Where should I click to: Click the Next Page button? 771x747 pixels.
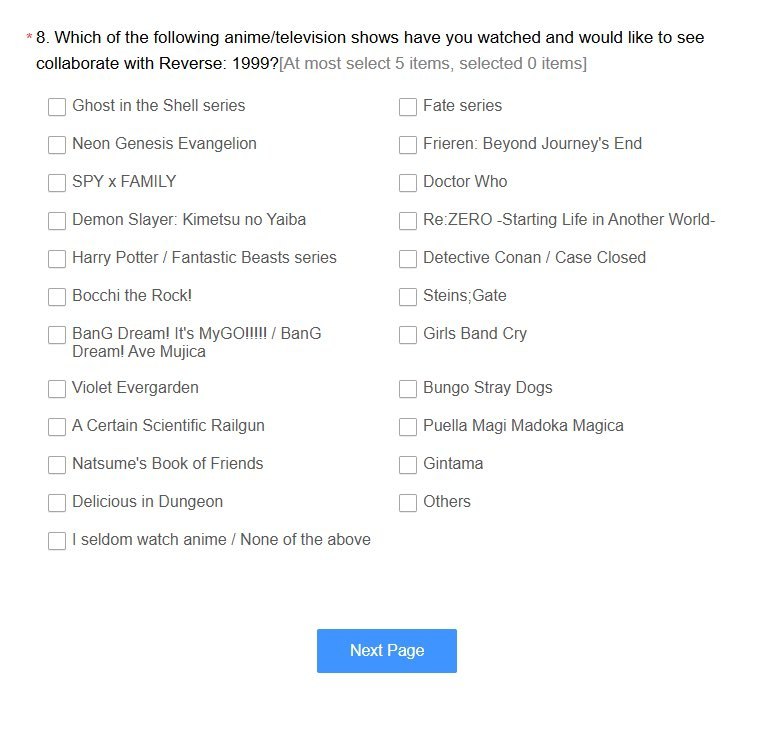point(386,650)
